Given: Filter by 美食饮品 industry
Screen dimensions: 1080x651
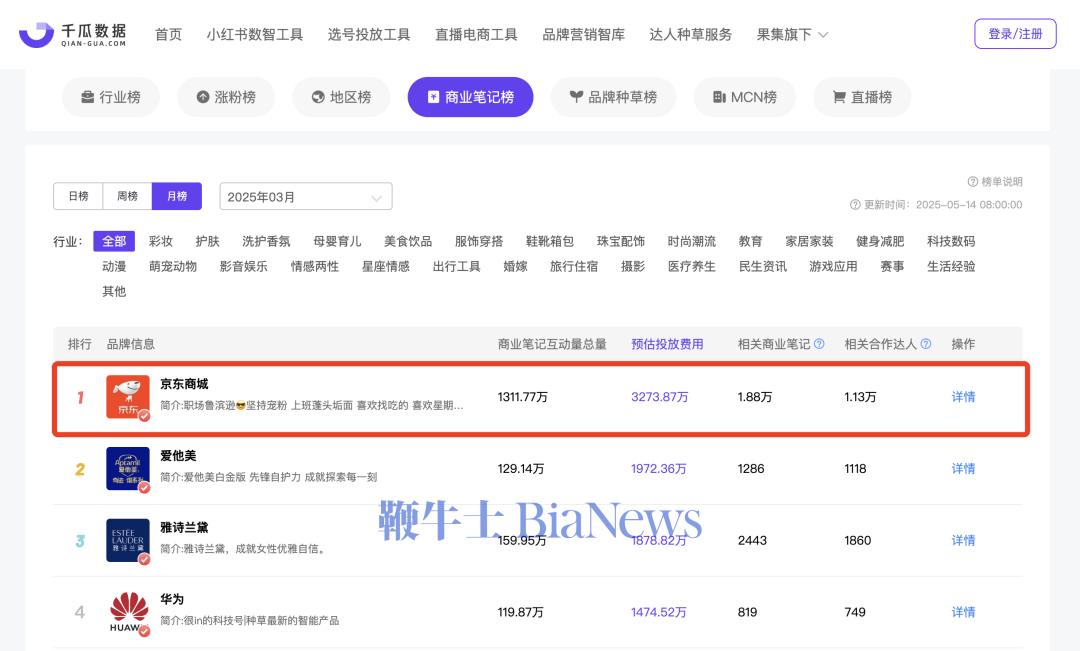Looking at the screenshot, I should point(408,241).
